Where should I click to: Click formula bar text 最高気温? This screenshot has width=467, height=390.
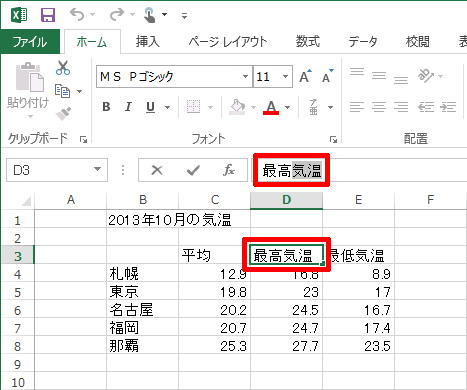[292, 170]
